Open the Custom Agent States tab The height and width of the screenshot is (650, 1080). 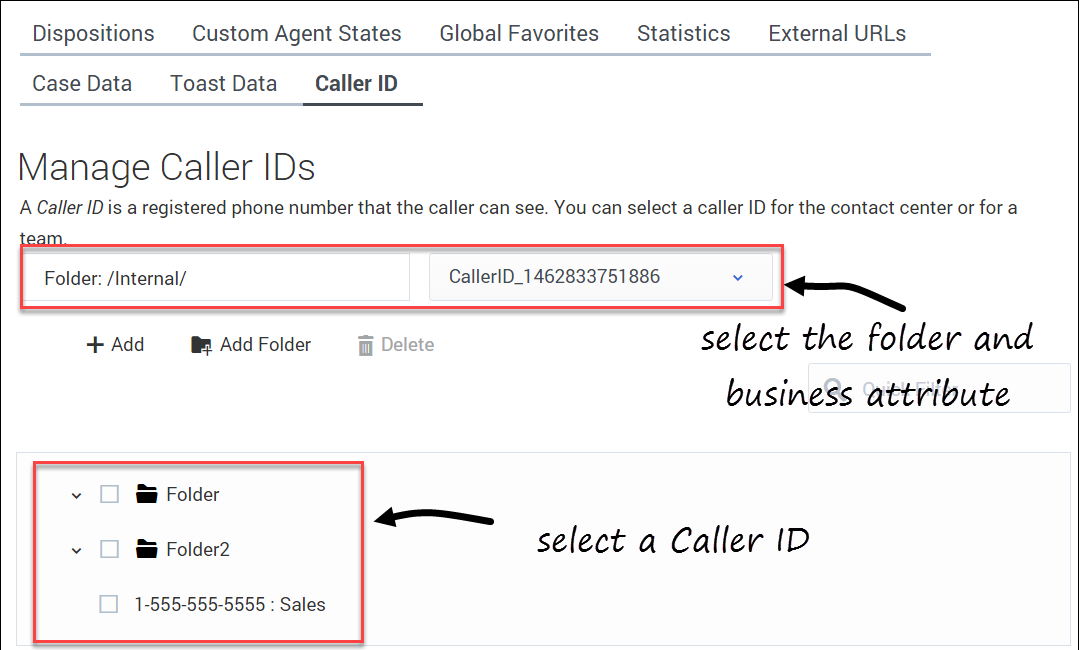pos(297,33)
